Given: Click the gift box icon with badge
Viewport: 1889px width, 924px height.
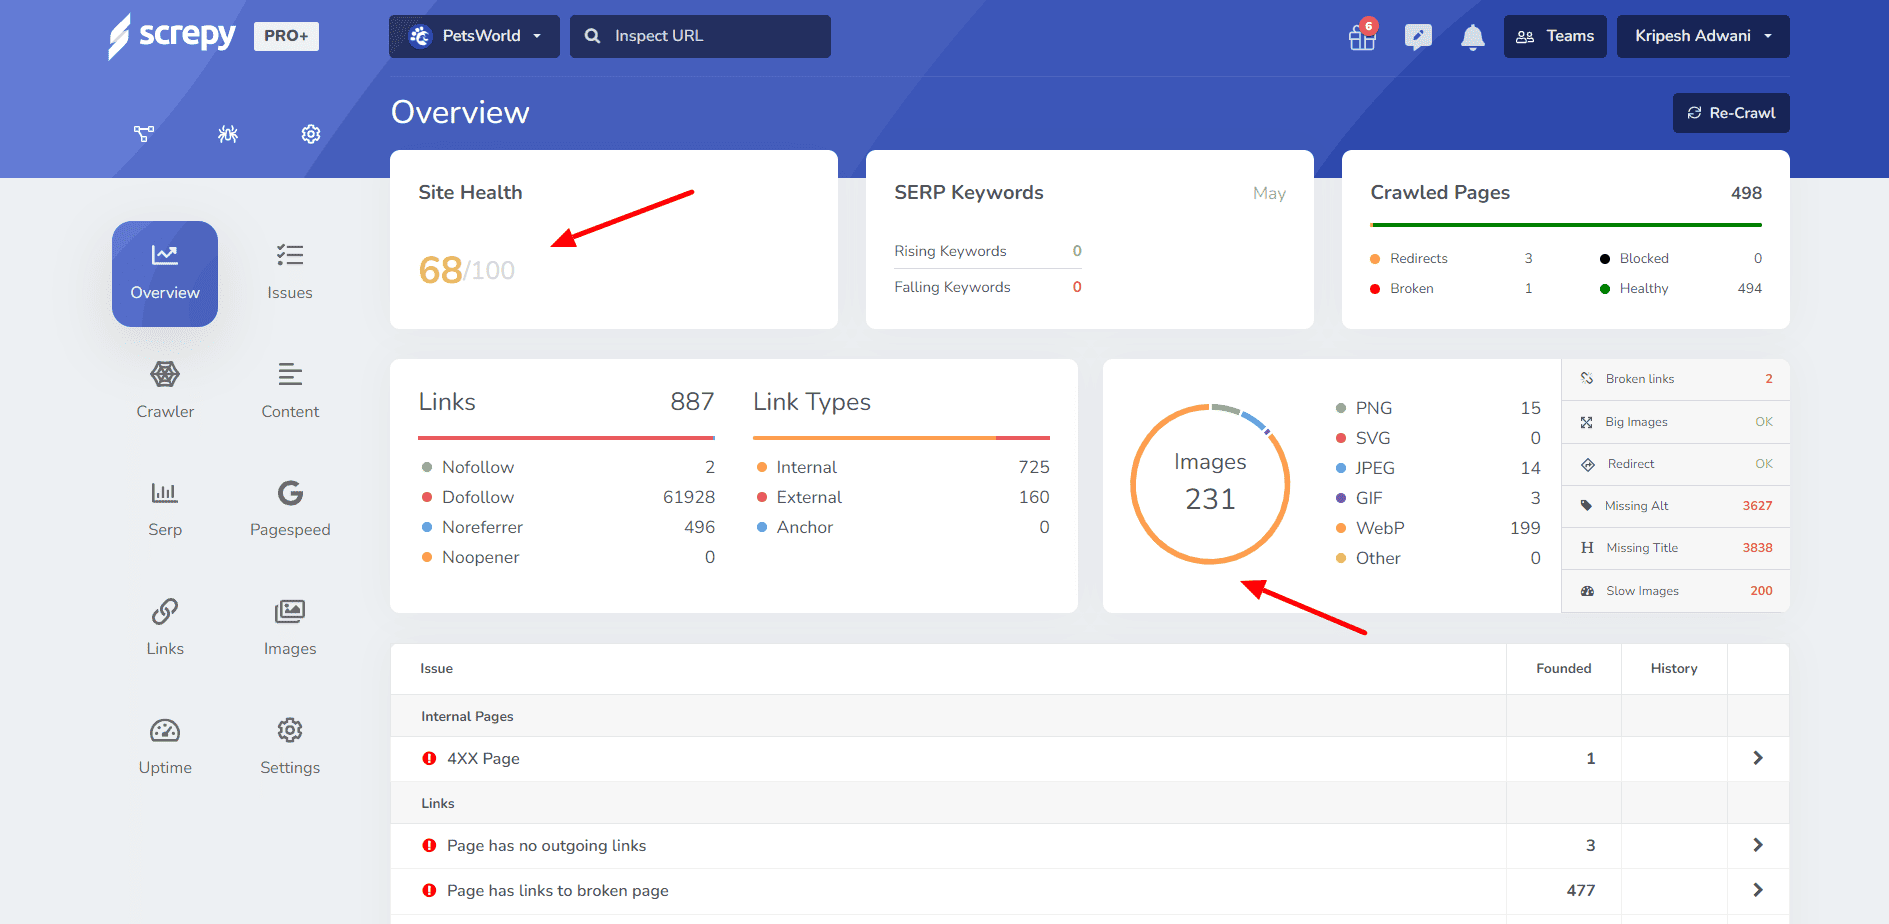Looking at the screenshot, I should point(1362,37).
